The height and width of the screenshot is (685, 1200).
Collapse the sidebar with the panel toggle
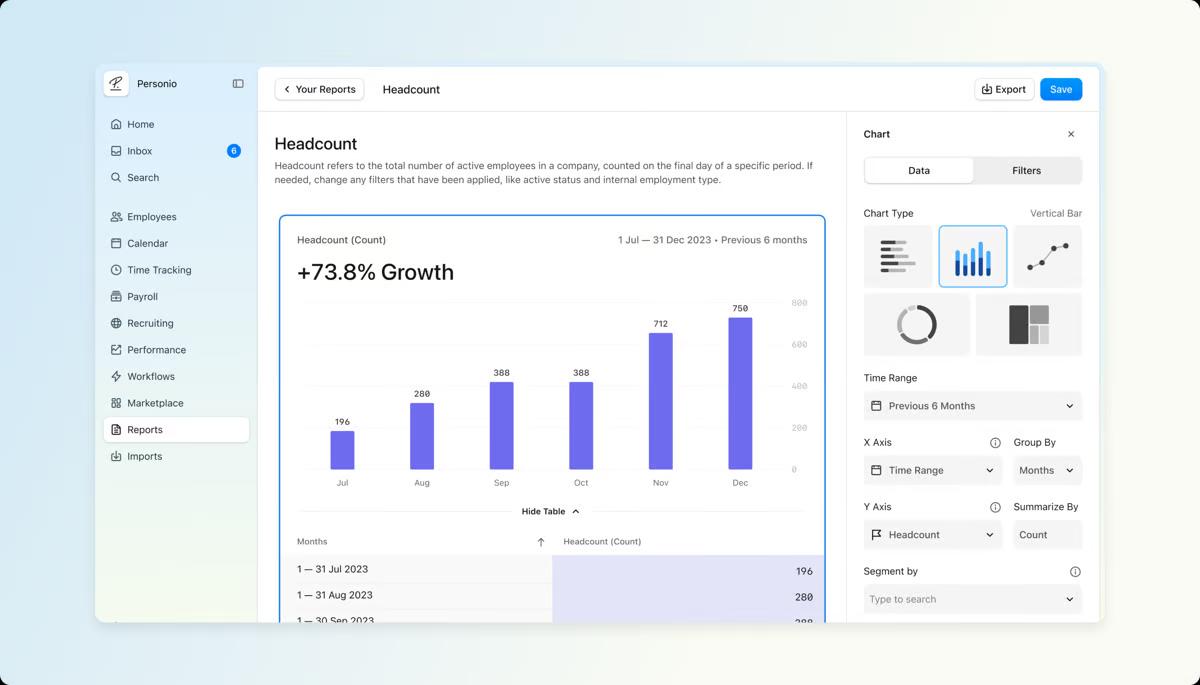tap(237, 83)
